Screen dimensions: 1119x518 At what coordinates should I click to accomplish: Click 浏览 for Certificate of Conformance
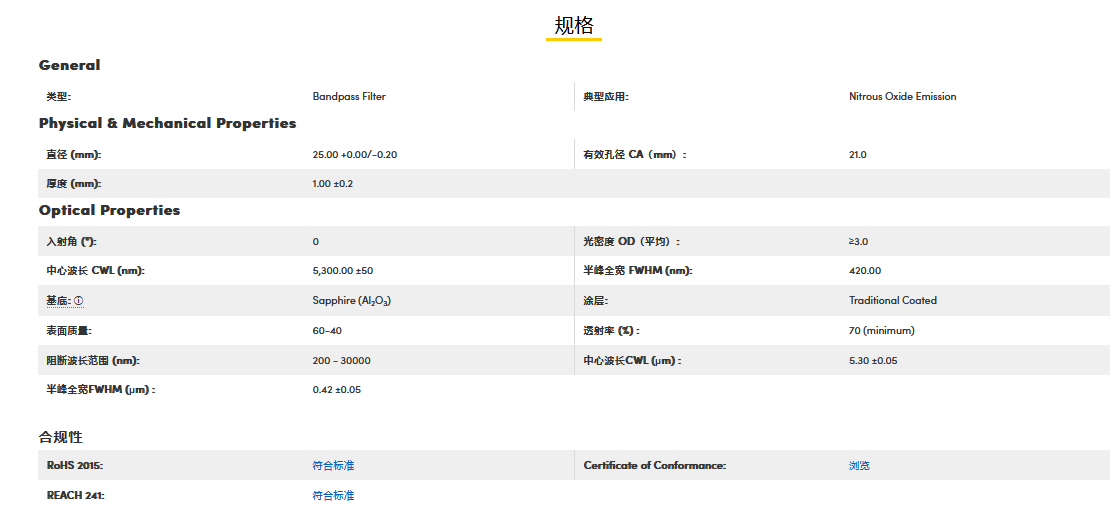pyautogui.click(x=859, y=466)
